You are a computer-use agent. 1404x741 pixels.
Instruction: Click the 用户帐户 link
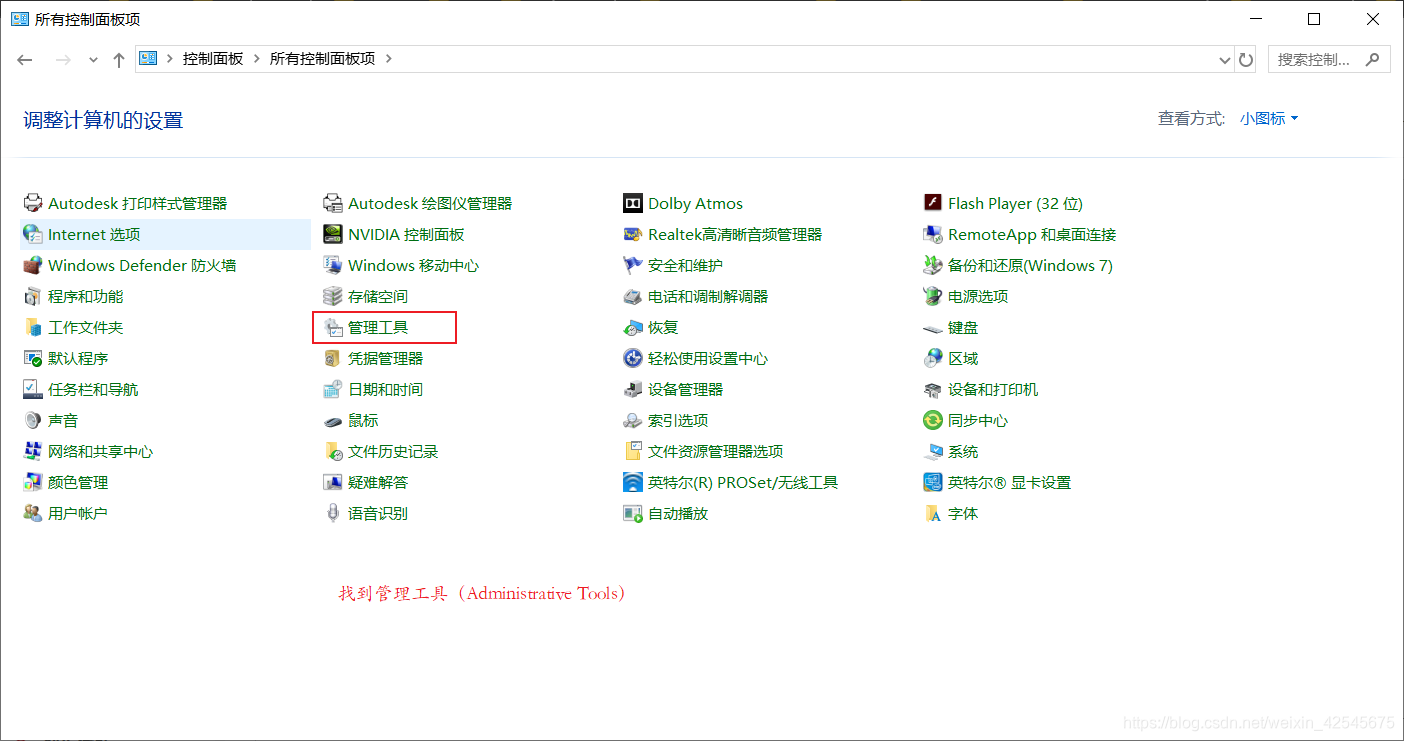coord(78,514)
